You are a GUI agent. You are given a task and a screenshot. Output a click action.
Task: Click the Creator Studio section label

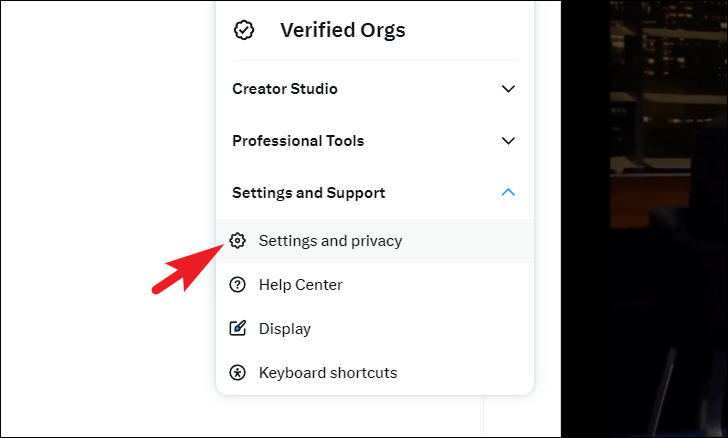(x=285, y=89)
